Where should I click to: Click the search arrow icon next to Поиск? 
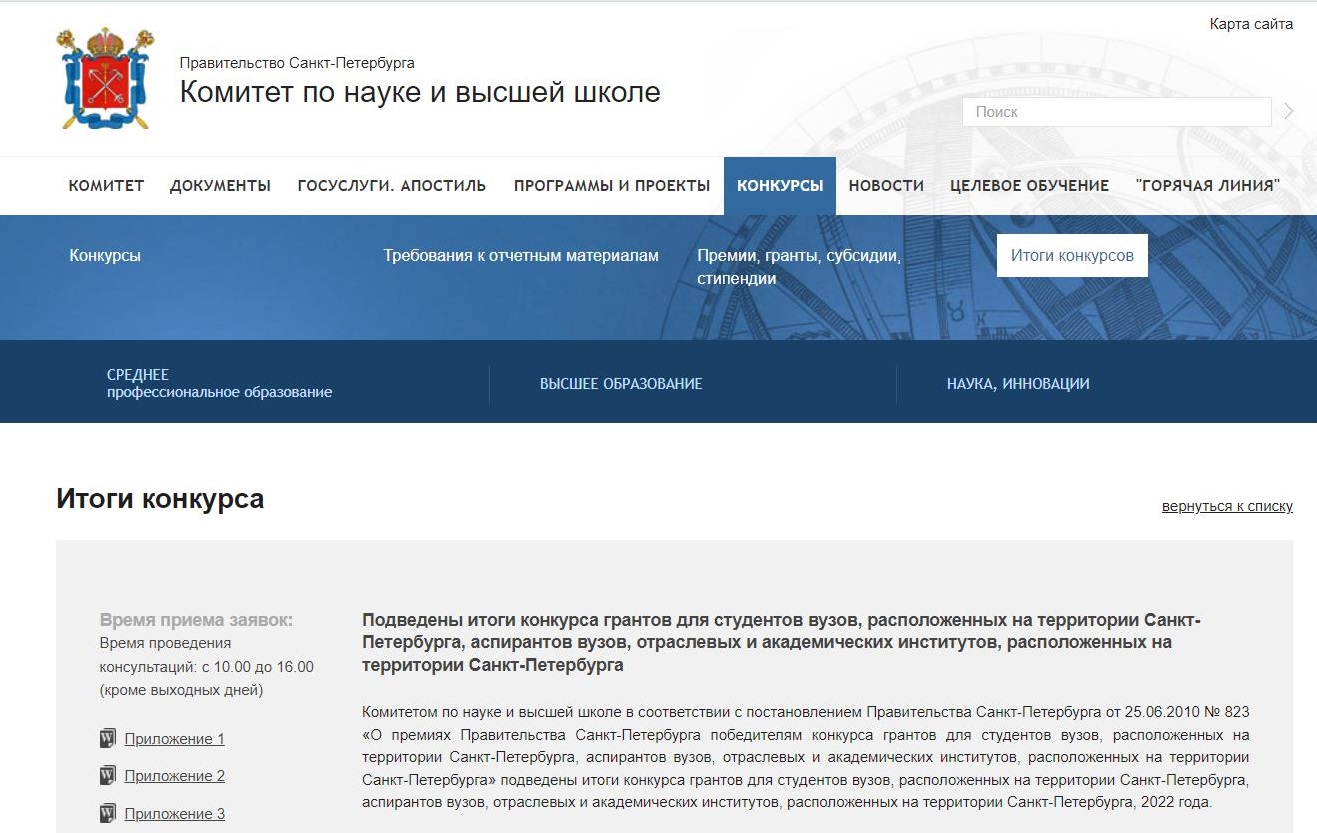(1289, 111)
